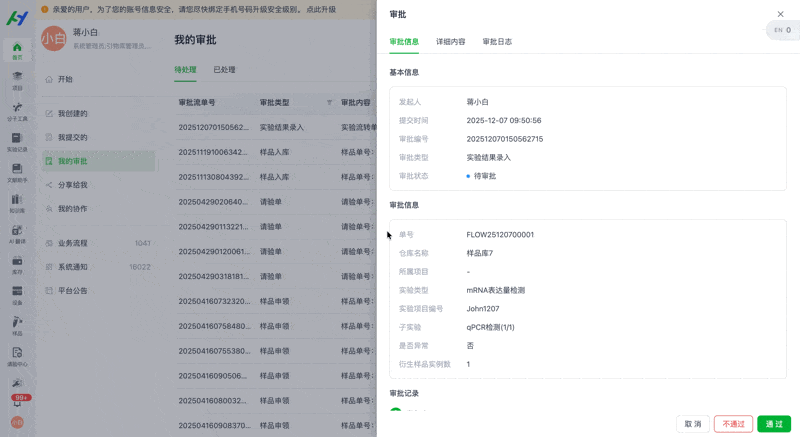Click the 单号 value FLOW25120700001
Image resolution: width=800 pixels, height=437 pixels.
(500, 235)
